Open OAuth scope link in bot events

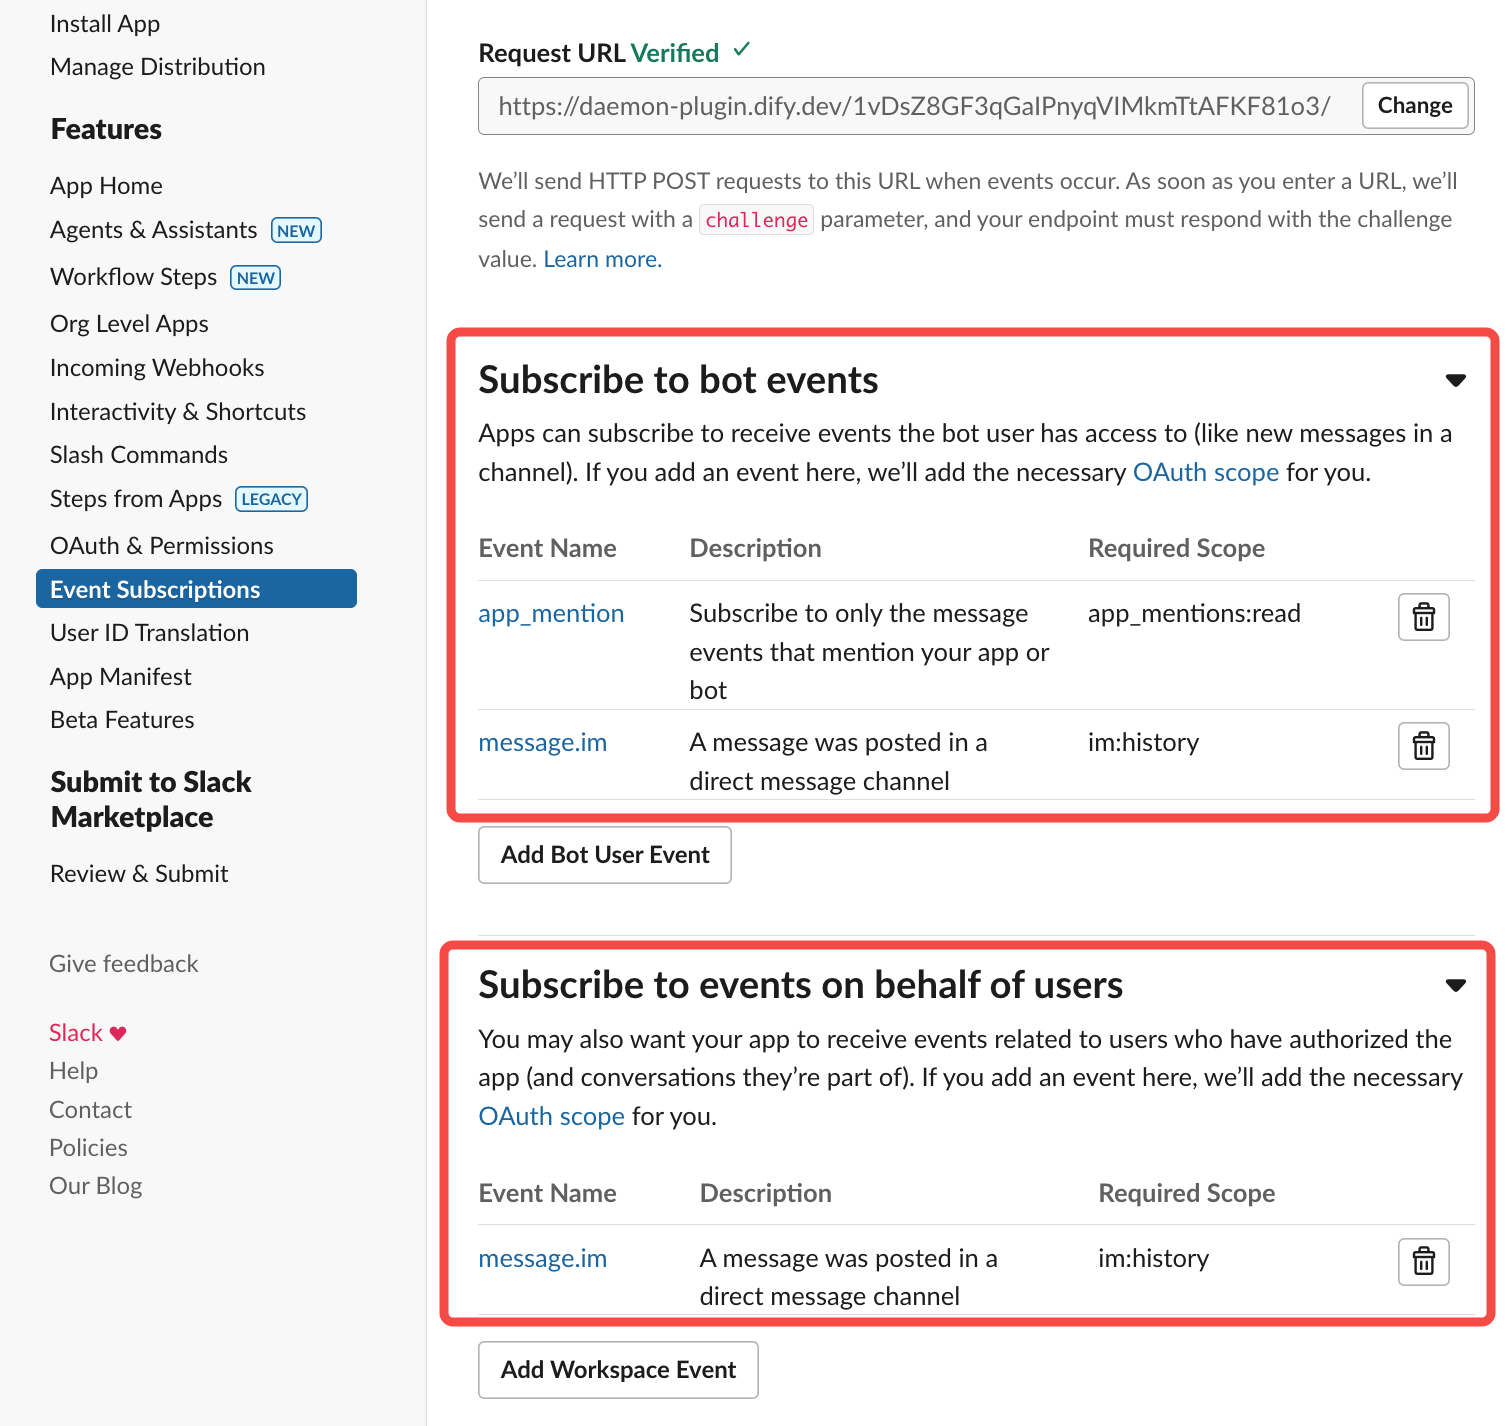click(1205, 472)
